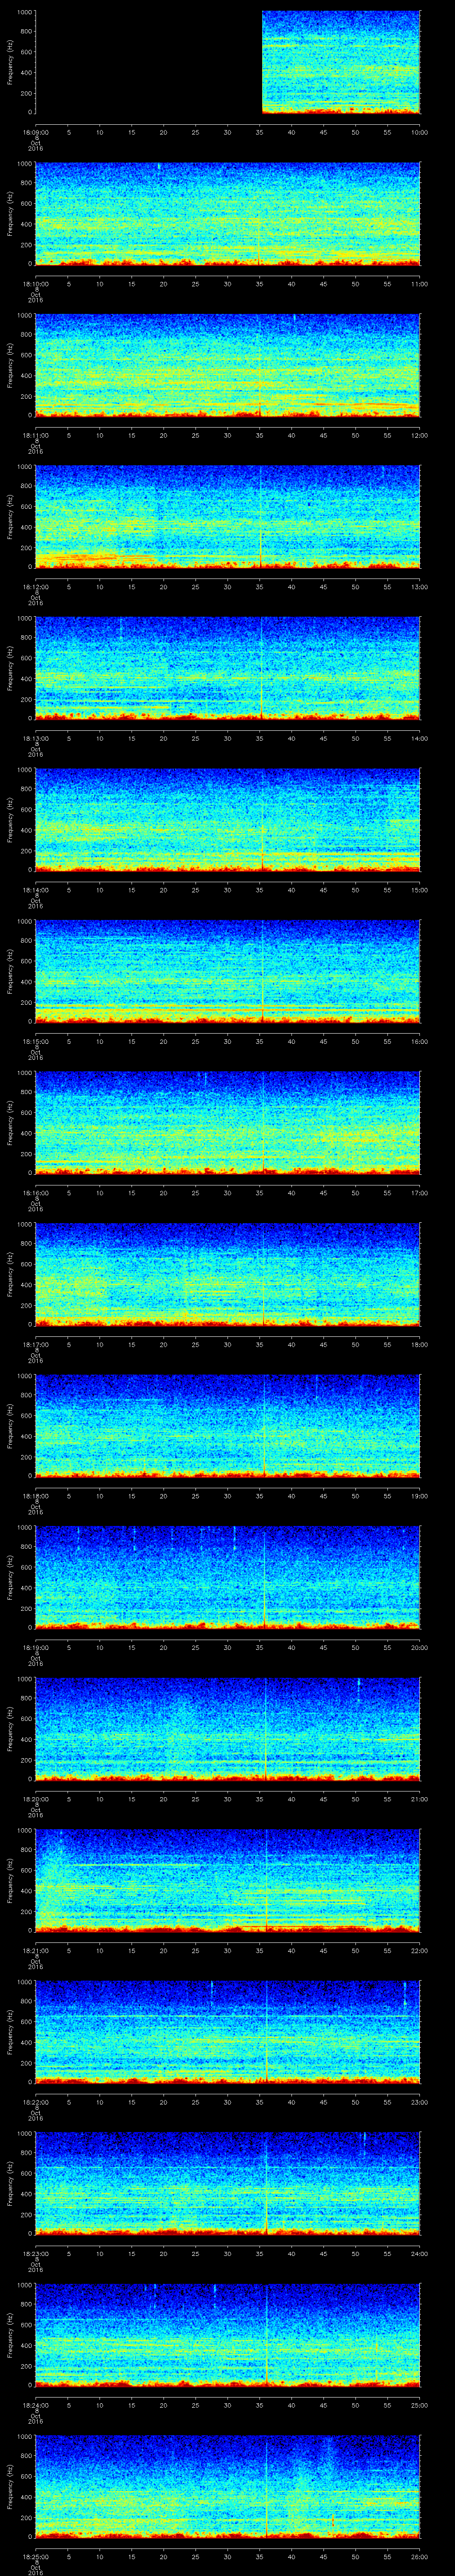Click the 11:00 end time label
This screenshot has height=2576, width=455.
[x=419, y=284]
